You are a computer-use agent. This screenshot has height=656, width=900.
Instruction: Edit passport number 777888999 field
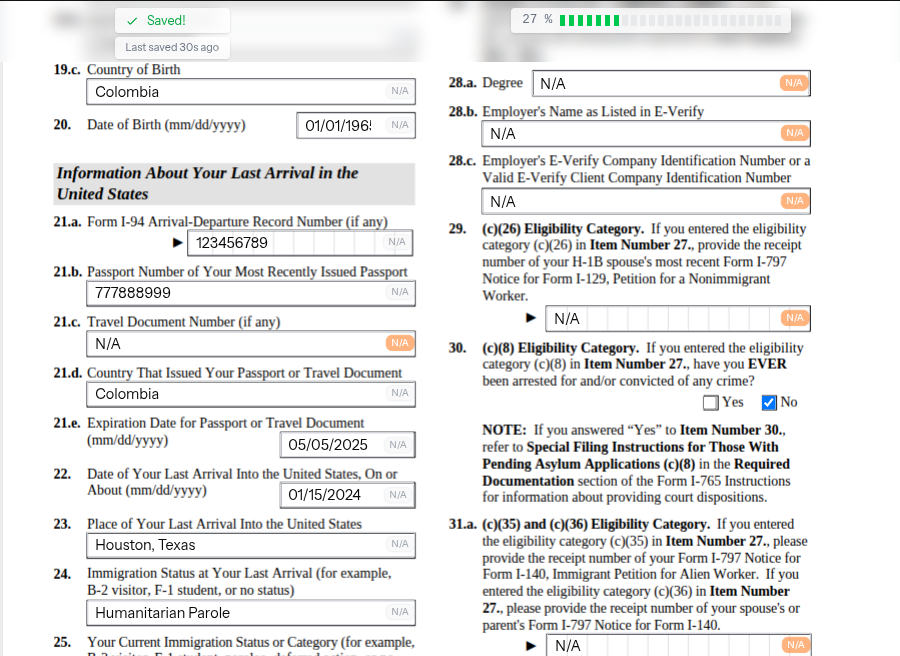[235, 293]
